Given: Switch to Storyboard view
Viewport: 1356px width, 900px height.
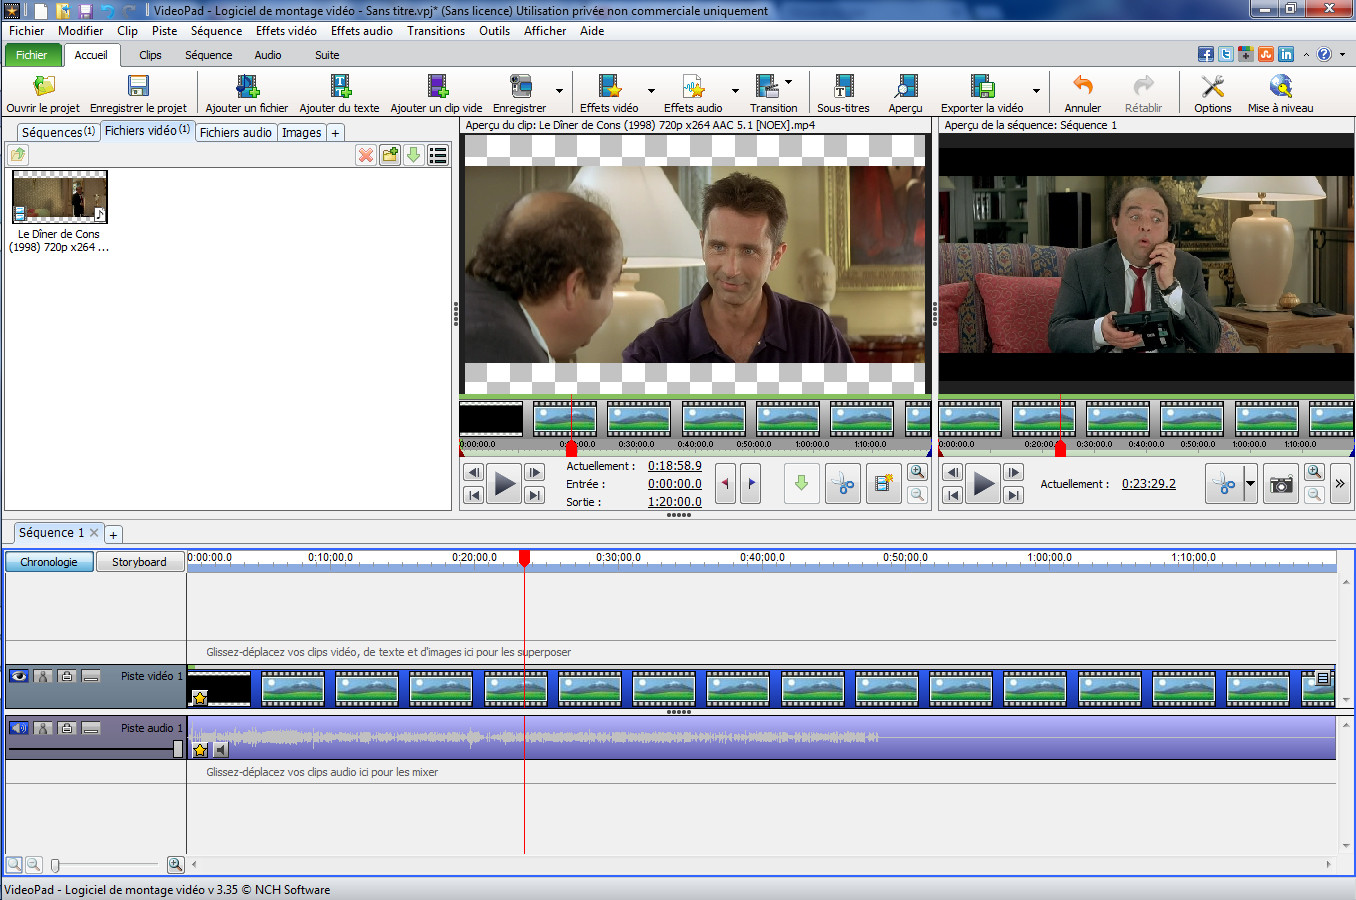Looking at the screenshot, I should pyautogui.click(x=140, y=562).
